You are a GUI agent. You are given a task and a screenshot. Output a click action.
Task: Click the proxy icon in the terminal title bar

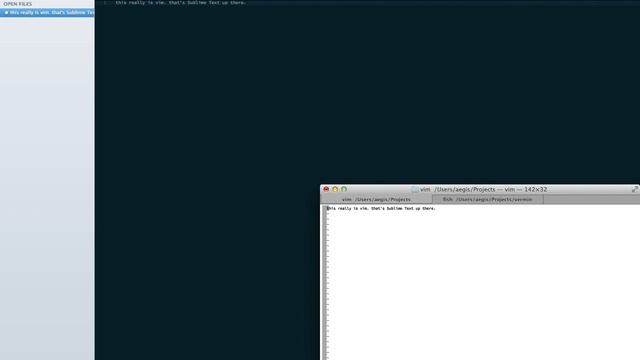coord(415,190)
